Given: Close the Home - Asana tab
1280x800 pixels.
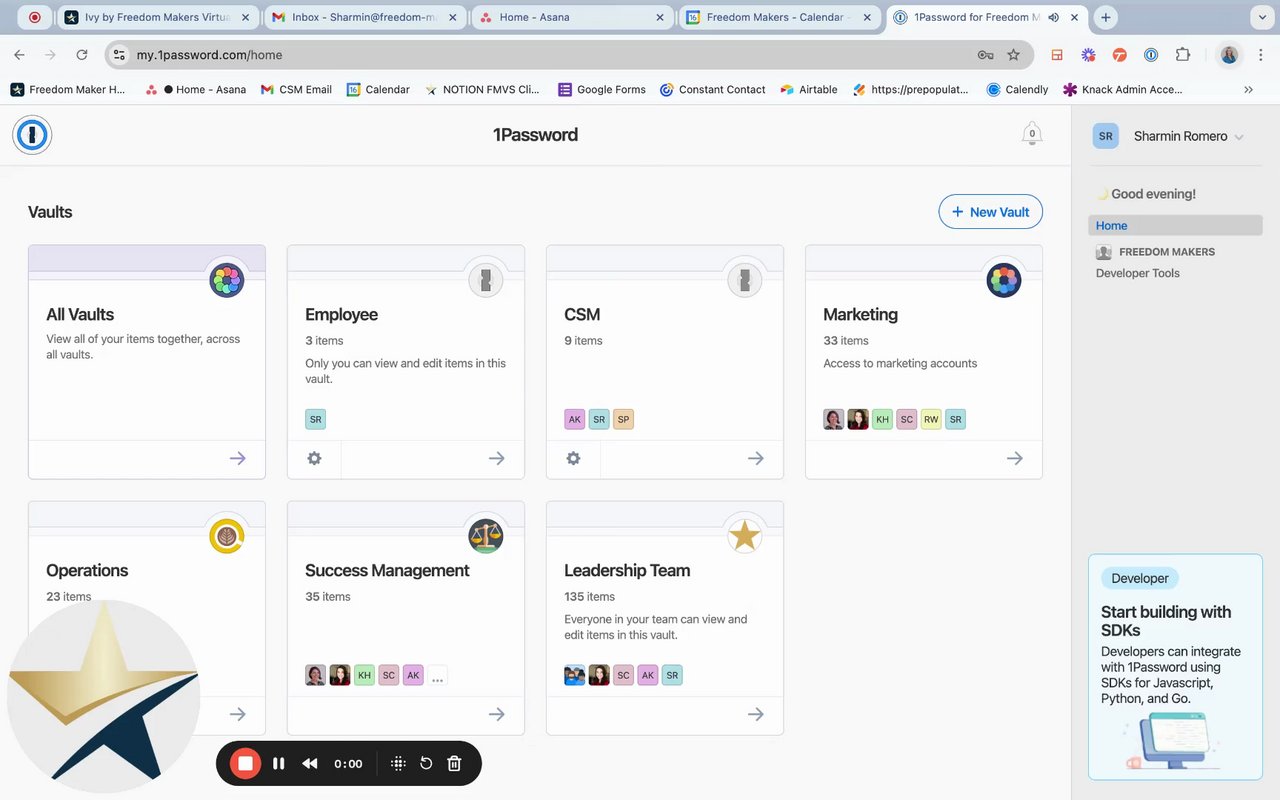Looking at the screenshot, I should 660,17.
